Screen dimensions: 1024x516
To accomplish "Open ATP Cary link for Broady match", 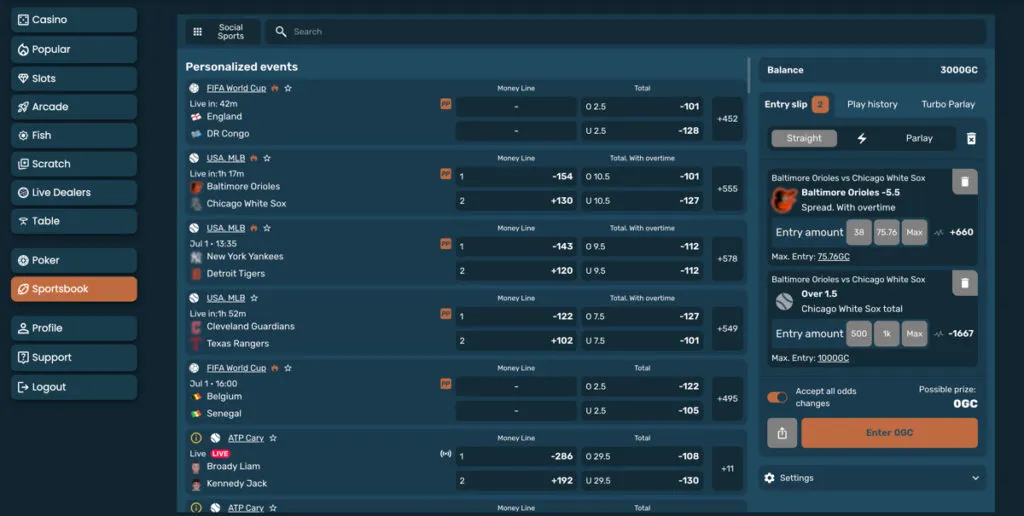I will click(x=246, y=438).
